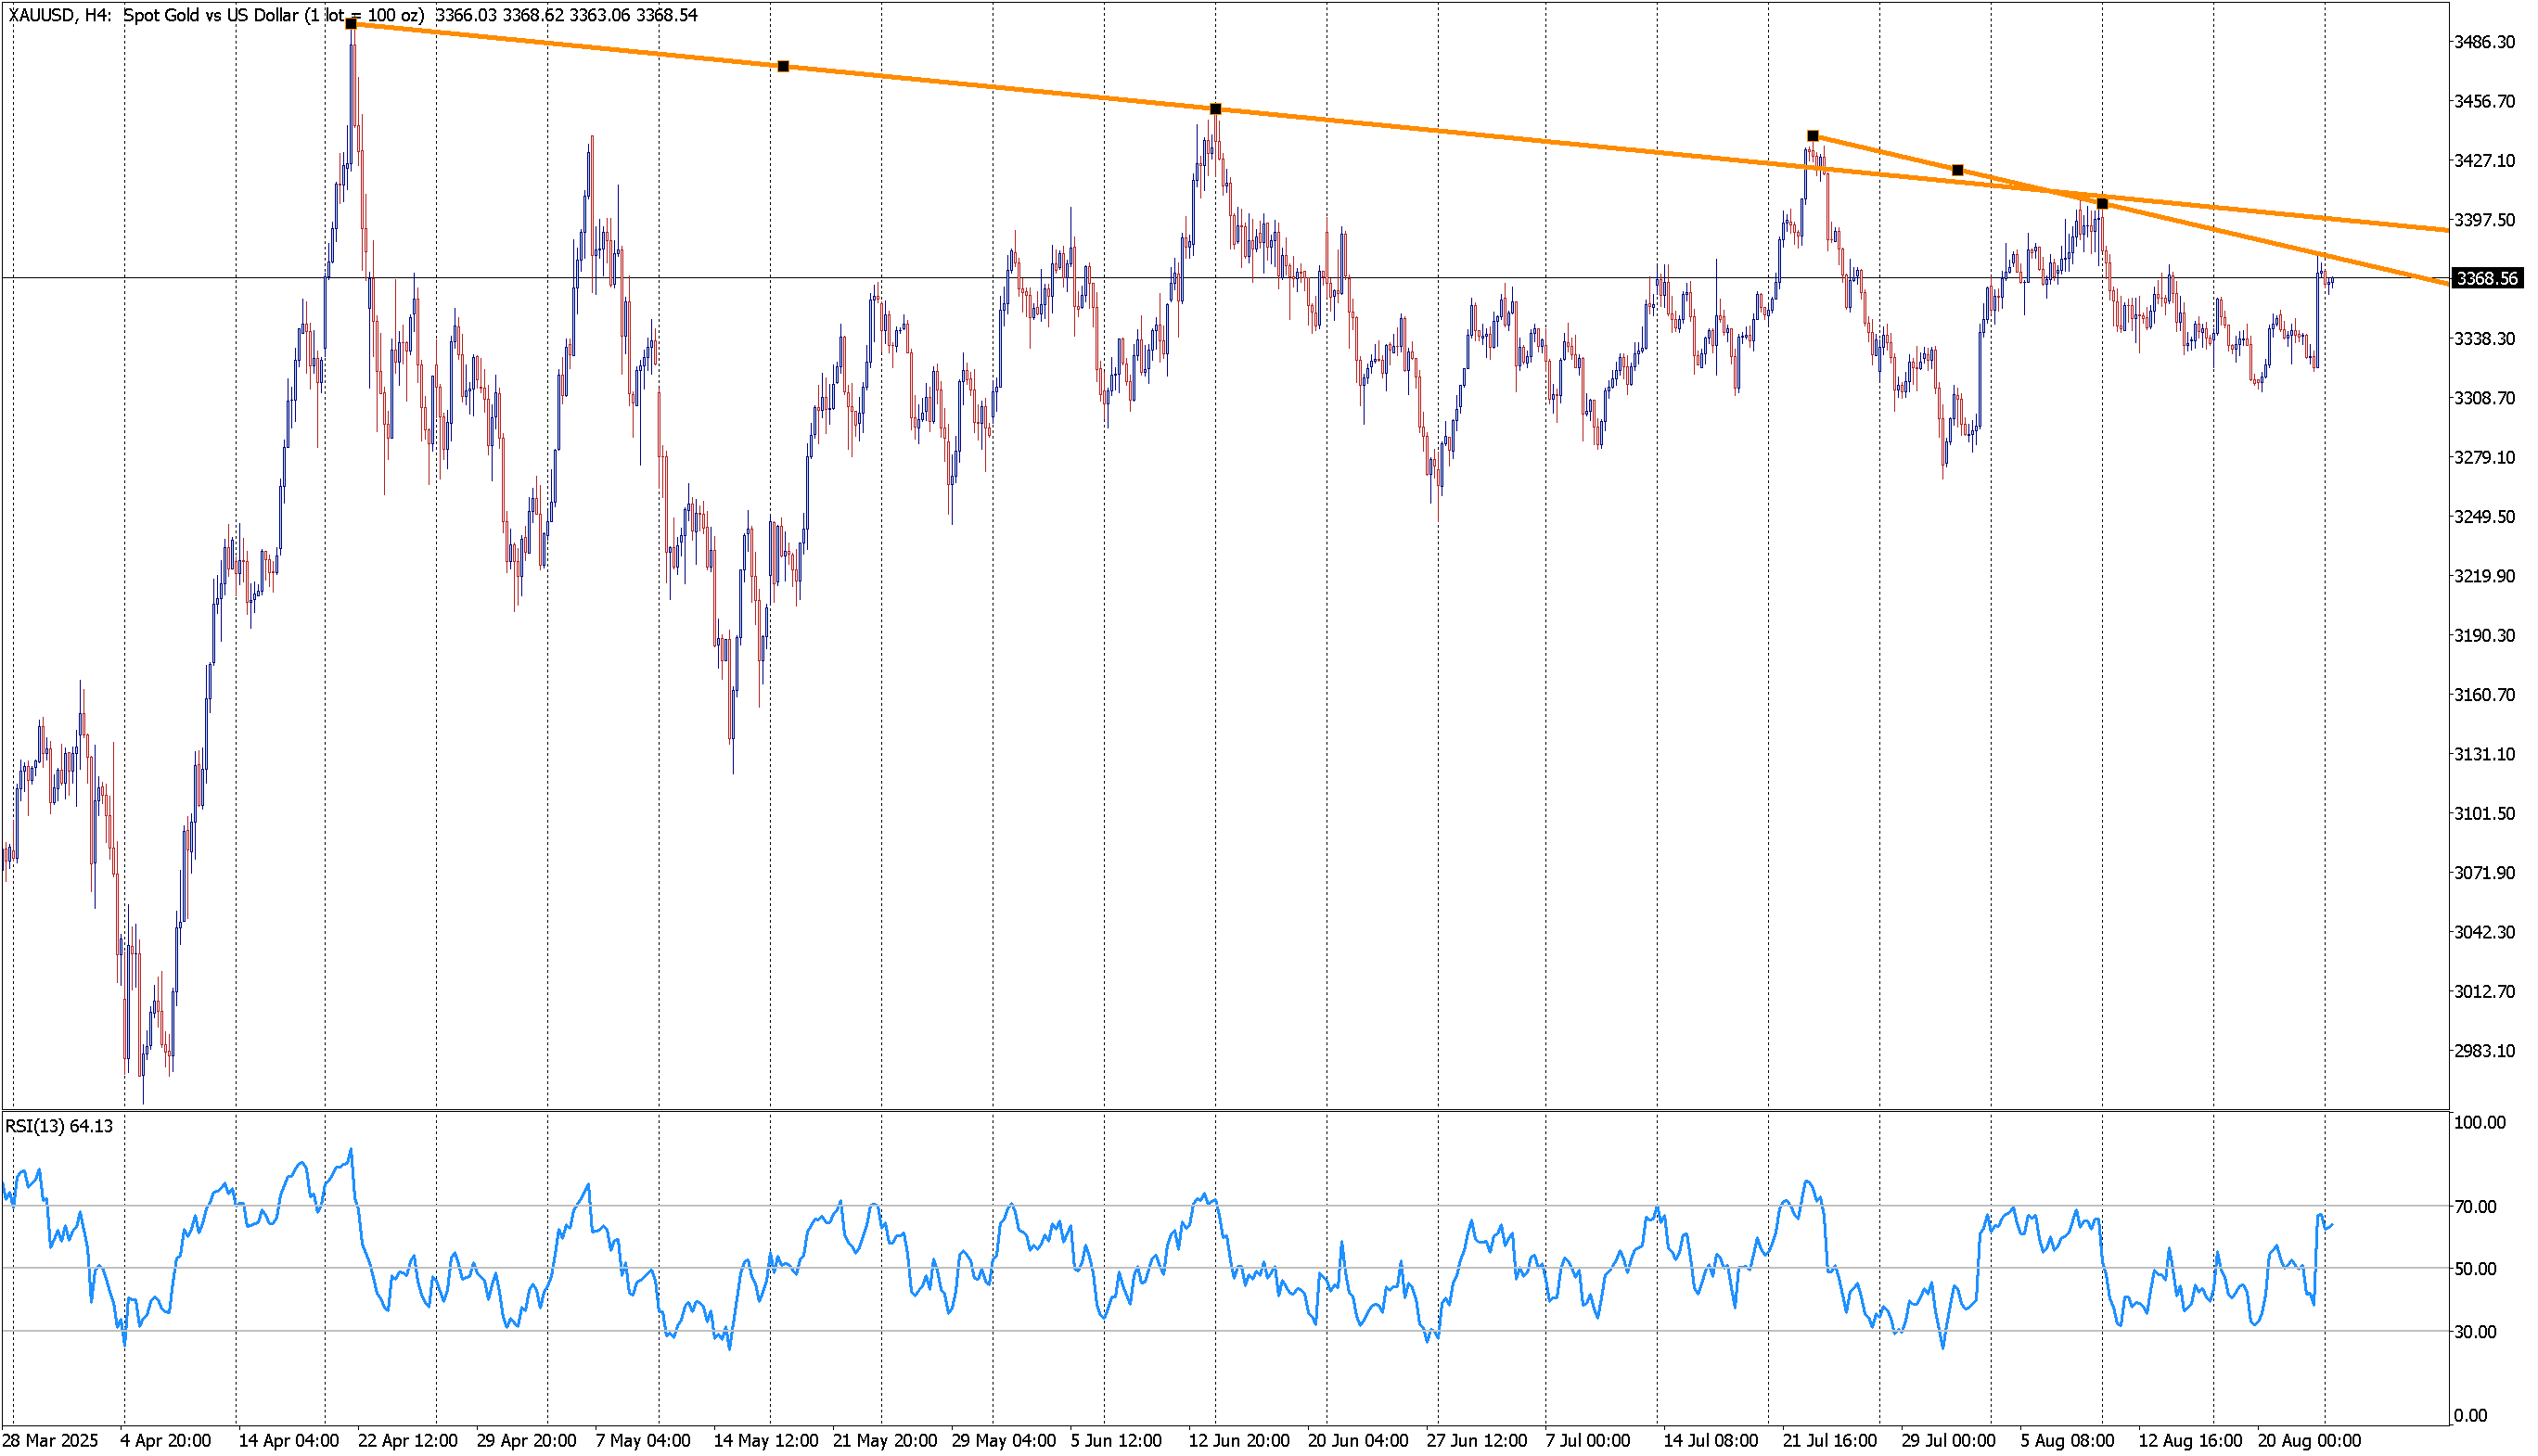Click the 3219.90 price axis label
Viewport: 2538px width, 1456px height.
[x=2484, y=576]
